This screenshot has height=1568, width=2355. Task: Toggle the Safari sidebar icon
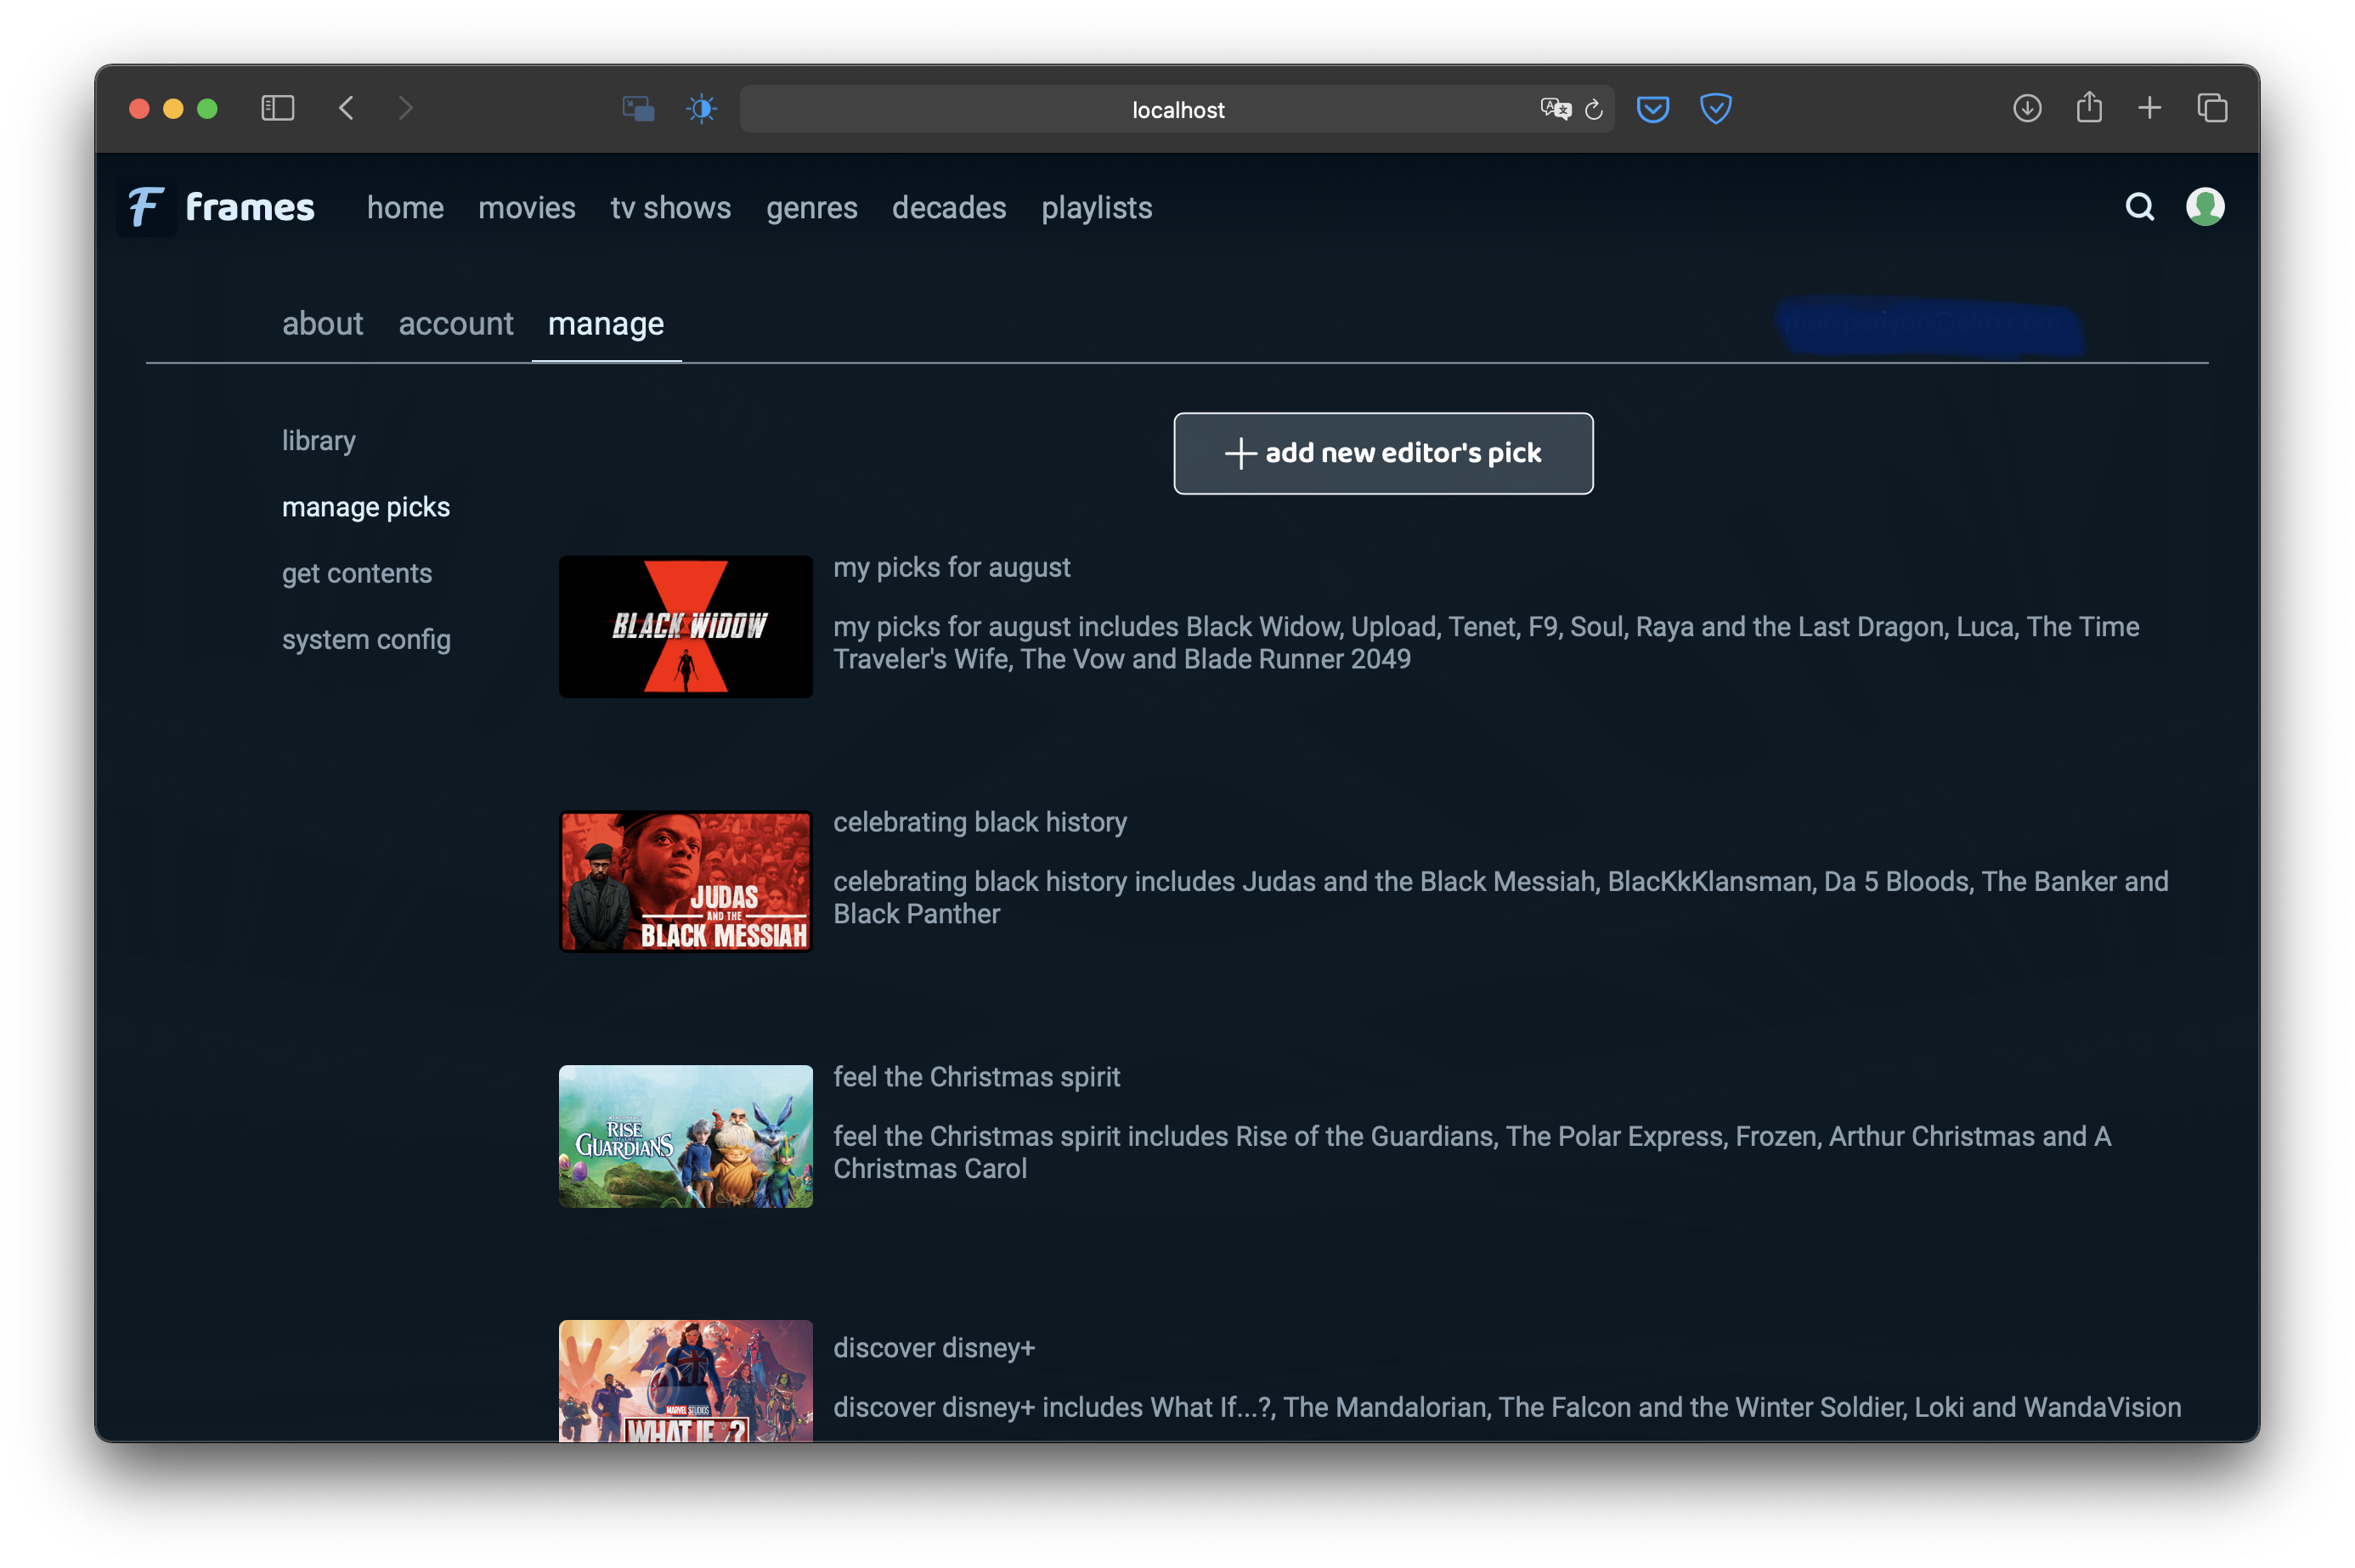click(277, 108)
